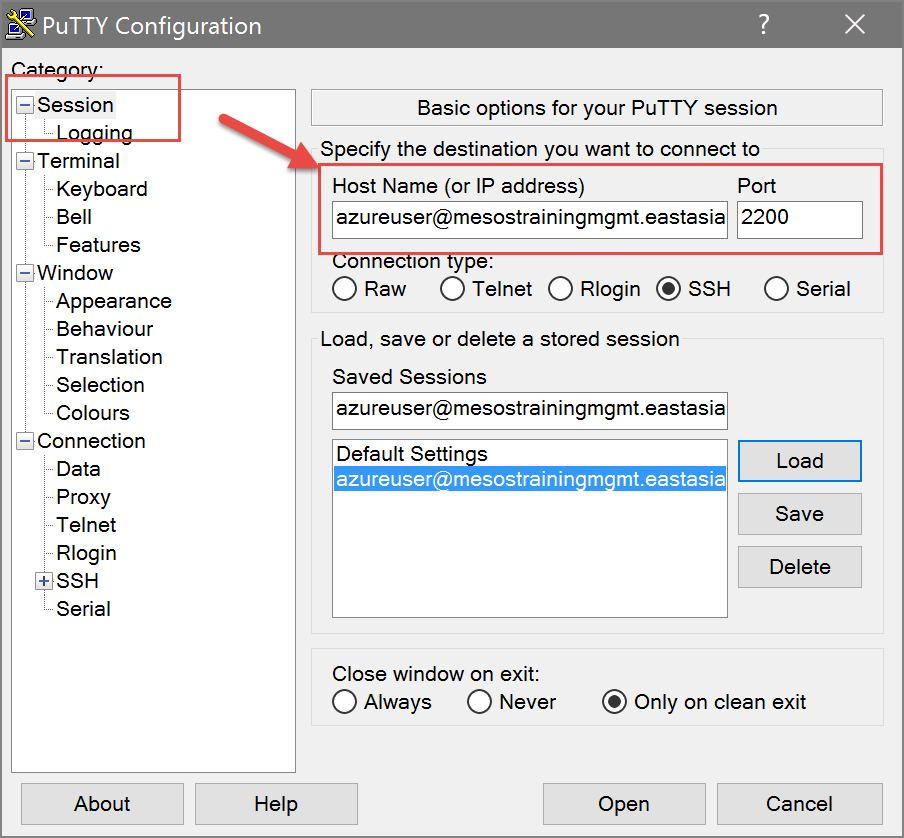Collapse the Session tree node
This screenshot has height=838, width=904.
point(24,105)
